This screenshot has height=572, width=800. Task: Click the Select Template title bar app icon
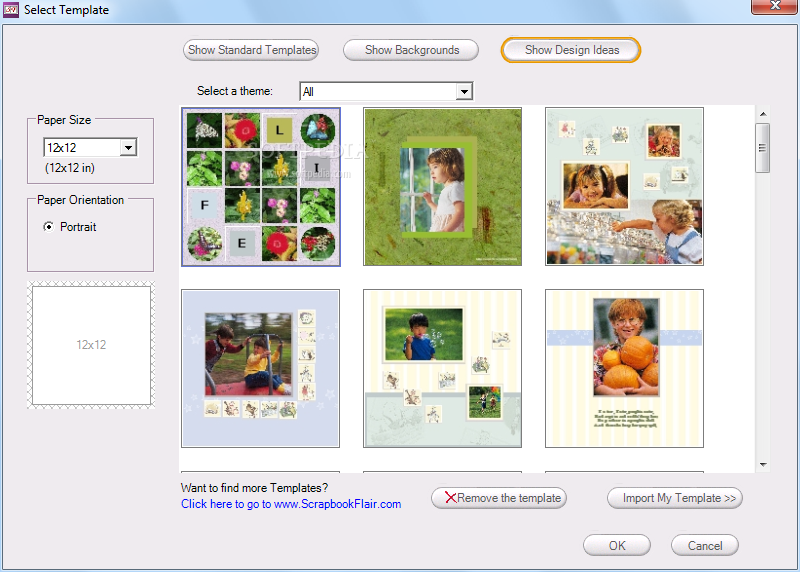coord(11,10)
